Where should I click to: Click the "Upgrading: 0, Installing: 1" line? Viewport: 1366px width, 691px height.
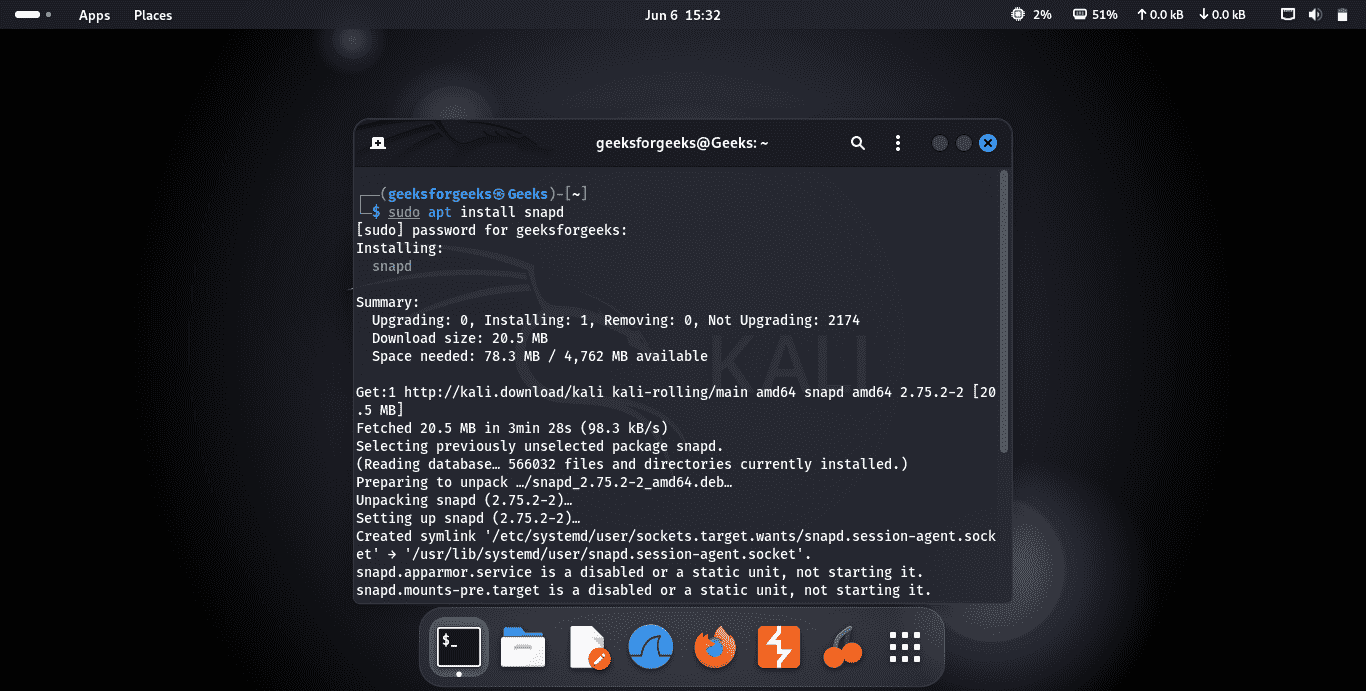pyautogui.click(x=616, y=320)
